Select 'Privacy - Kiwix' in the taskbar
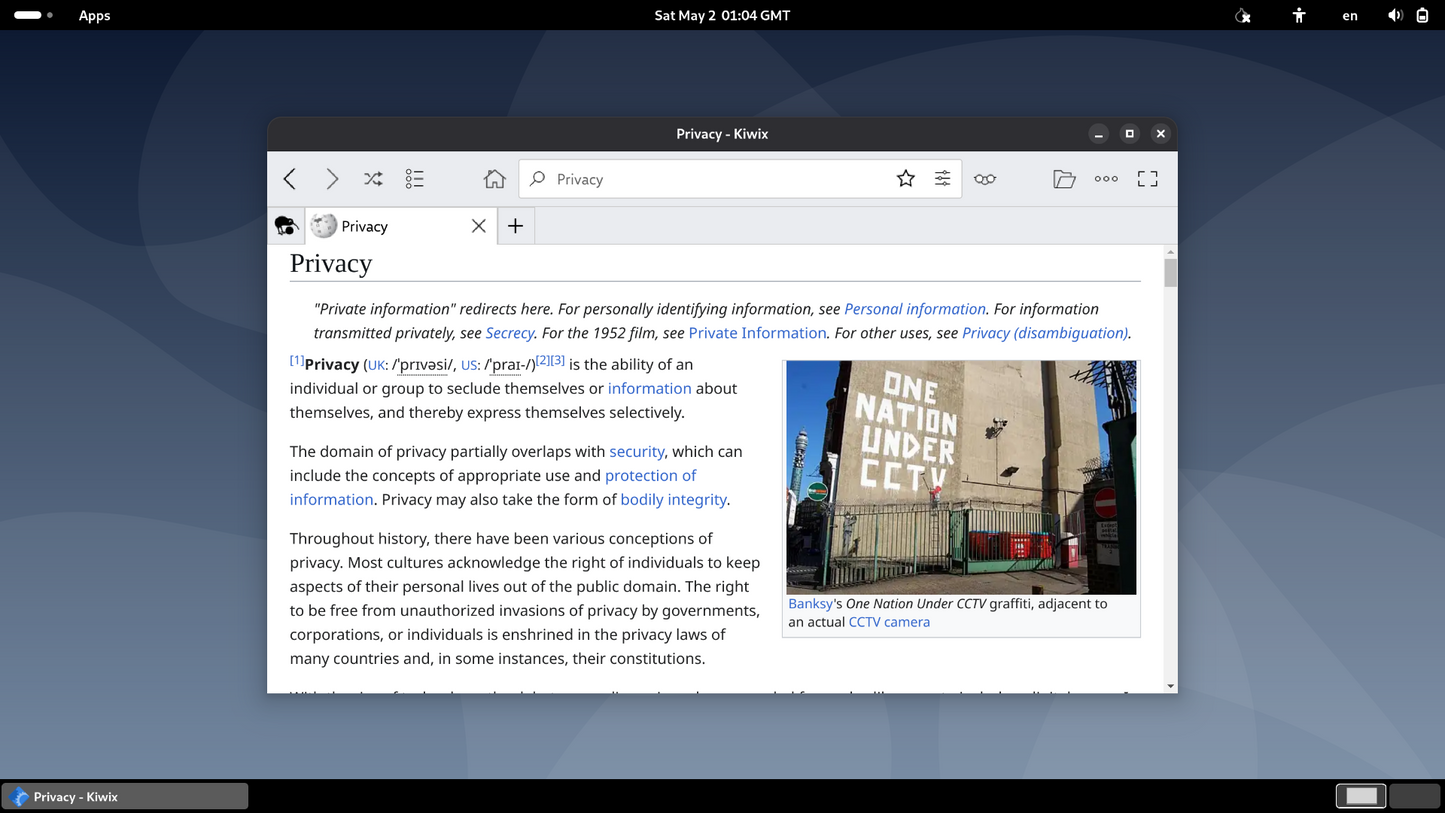Image resolution: width=1445 pixels, height=813 pixels. 125,796
